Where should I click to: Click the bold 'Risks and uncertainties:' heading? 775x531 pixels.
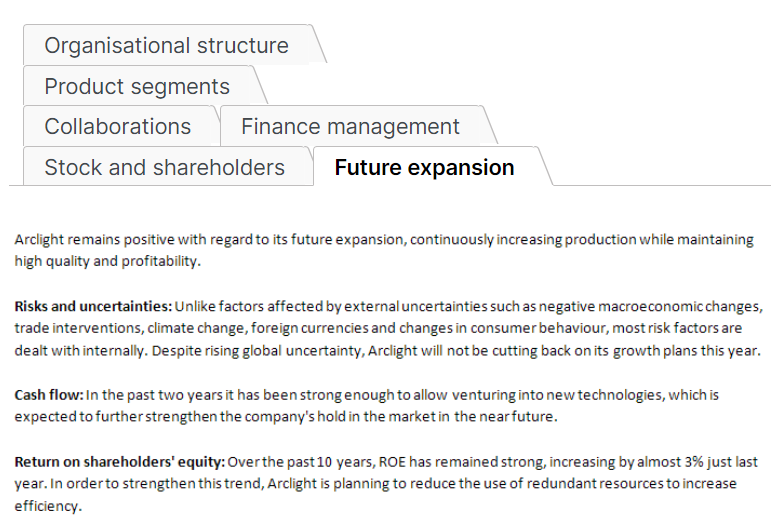[93, 307]
